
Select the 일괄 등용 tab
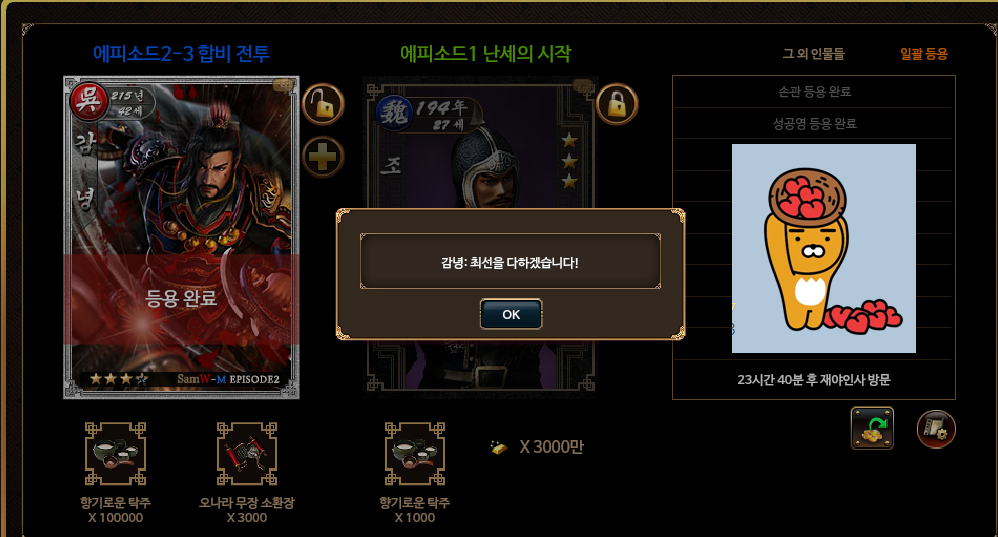click(924, 54)
